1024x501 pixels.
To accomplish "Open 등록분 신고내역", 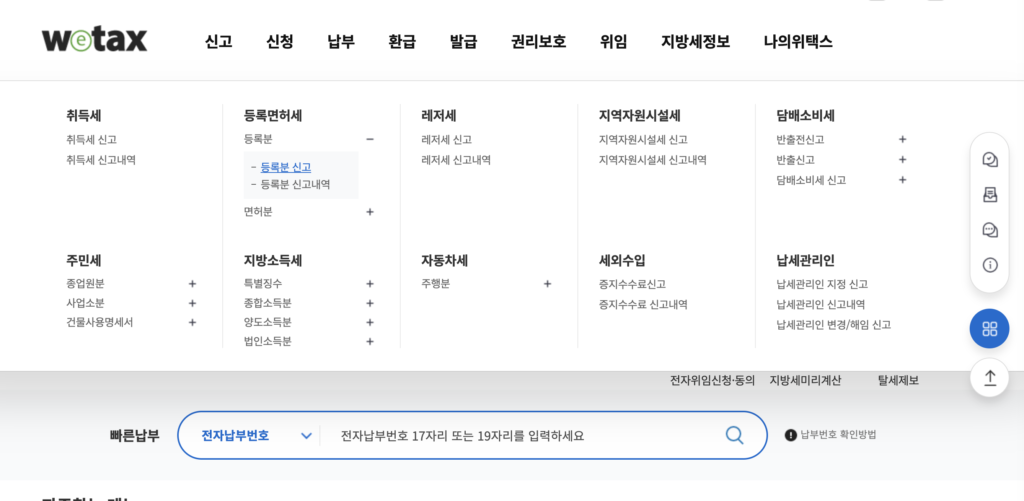I will click(x=295, y=184).
